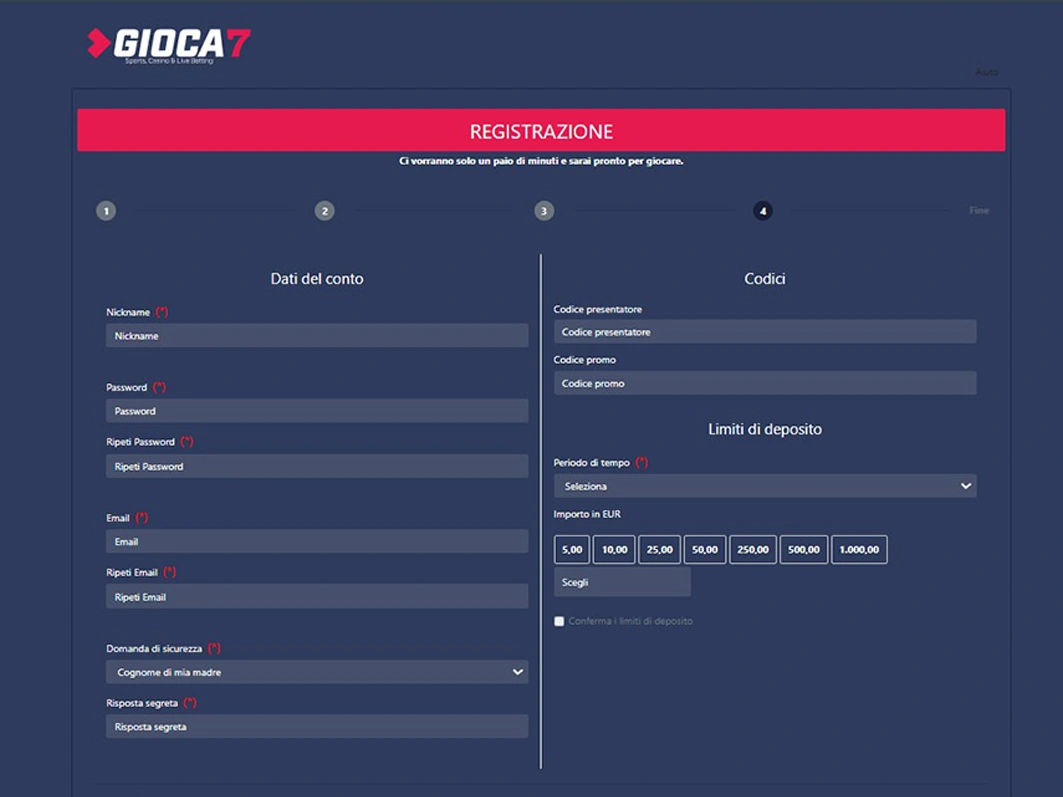Image resolution: width=1063 pixels, height=797 pixels.
Task: Open the Domanda di sicurezza dropdown
Action: [317, 672]
